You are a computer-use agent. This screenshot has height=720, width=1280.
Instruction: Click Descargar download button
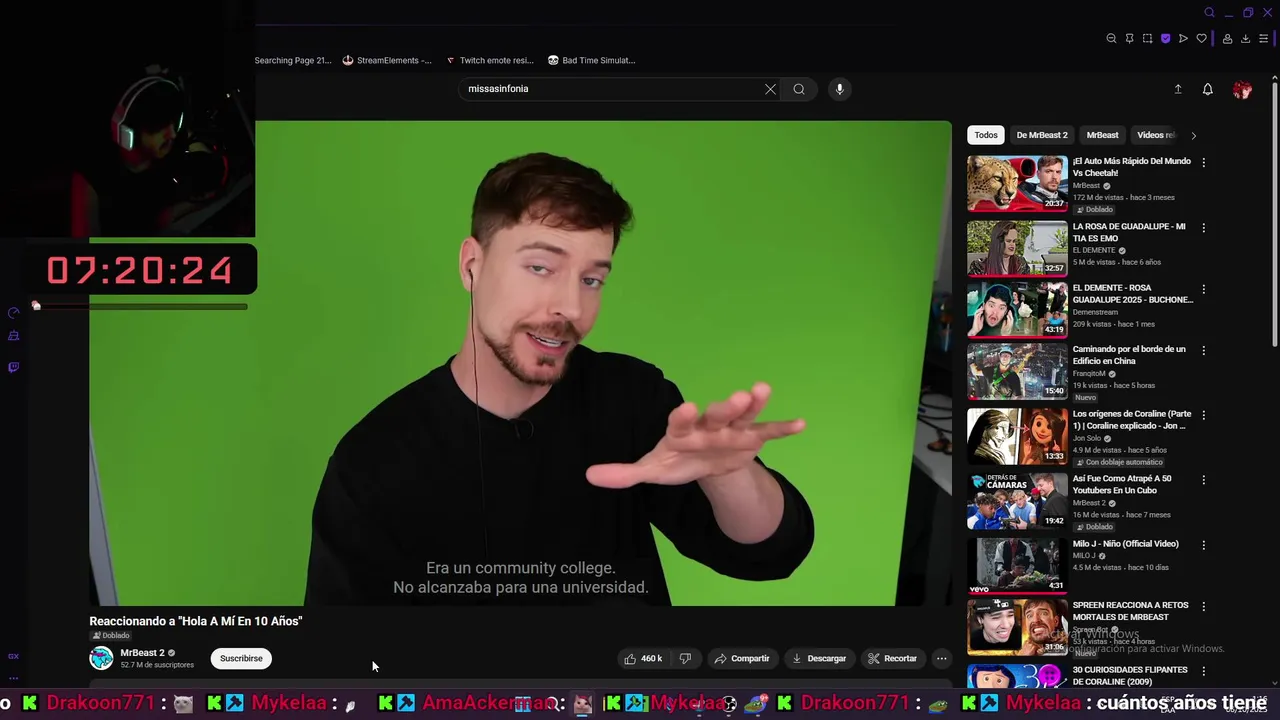coord(819,658)
